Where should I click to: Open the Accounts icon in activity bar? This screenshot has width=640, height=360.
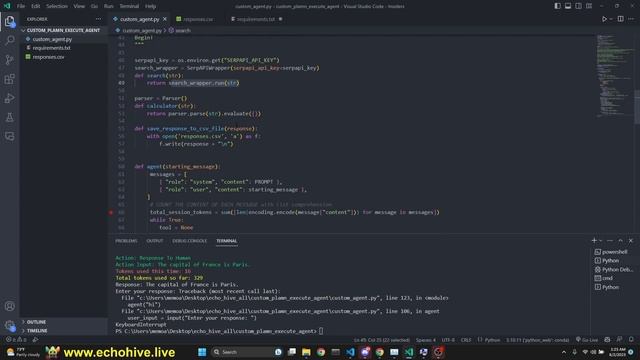[9, 306]
